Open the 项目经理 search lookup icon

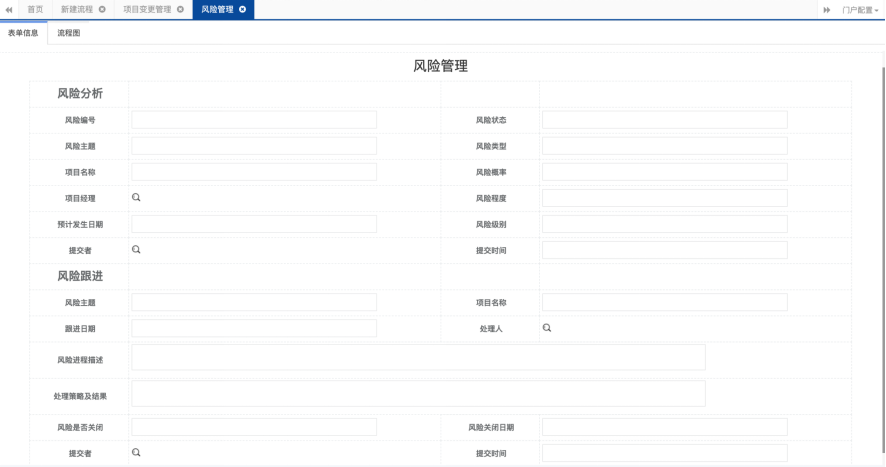(136, 197)
